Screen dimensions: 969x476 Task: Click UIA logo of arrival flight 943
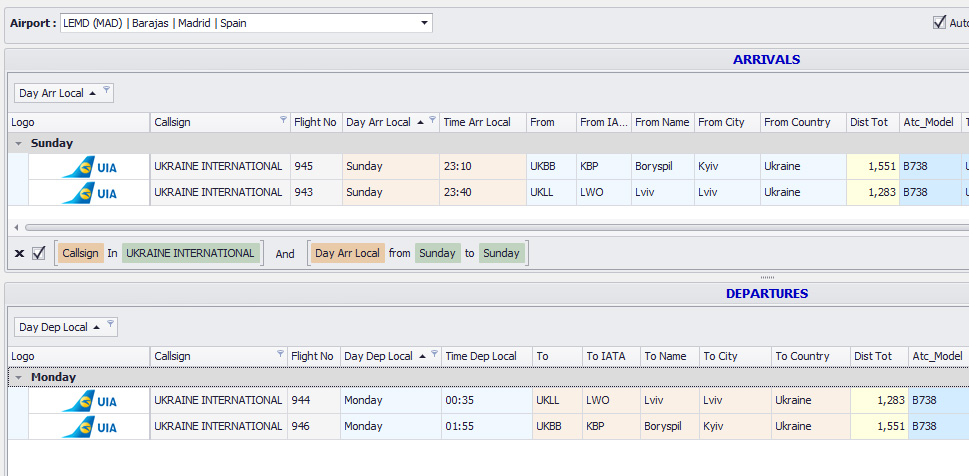[89, 193]
